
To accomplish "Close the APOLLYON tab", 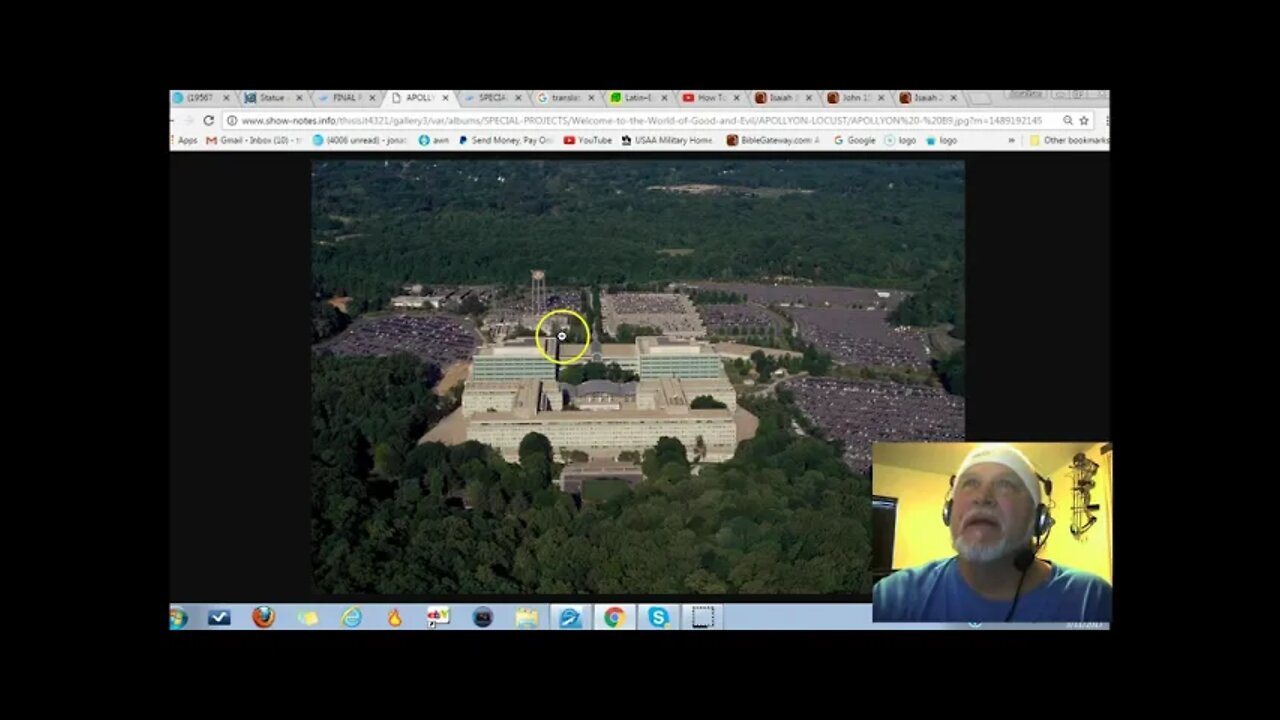I will click(x=445, y=98).
